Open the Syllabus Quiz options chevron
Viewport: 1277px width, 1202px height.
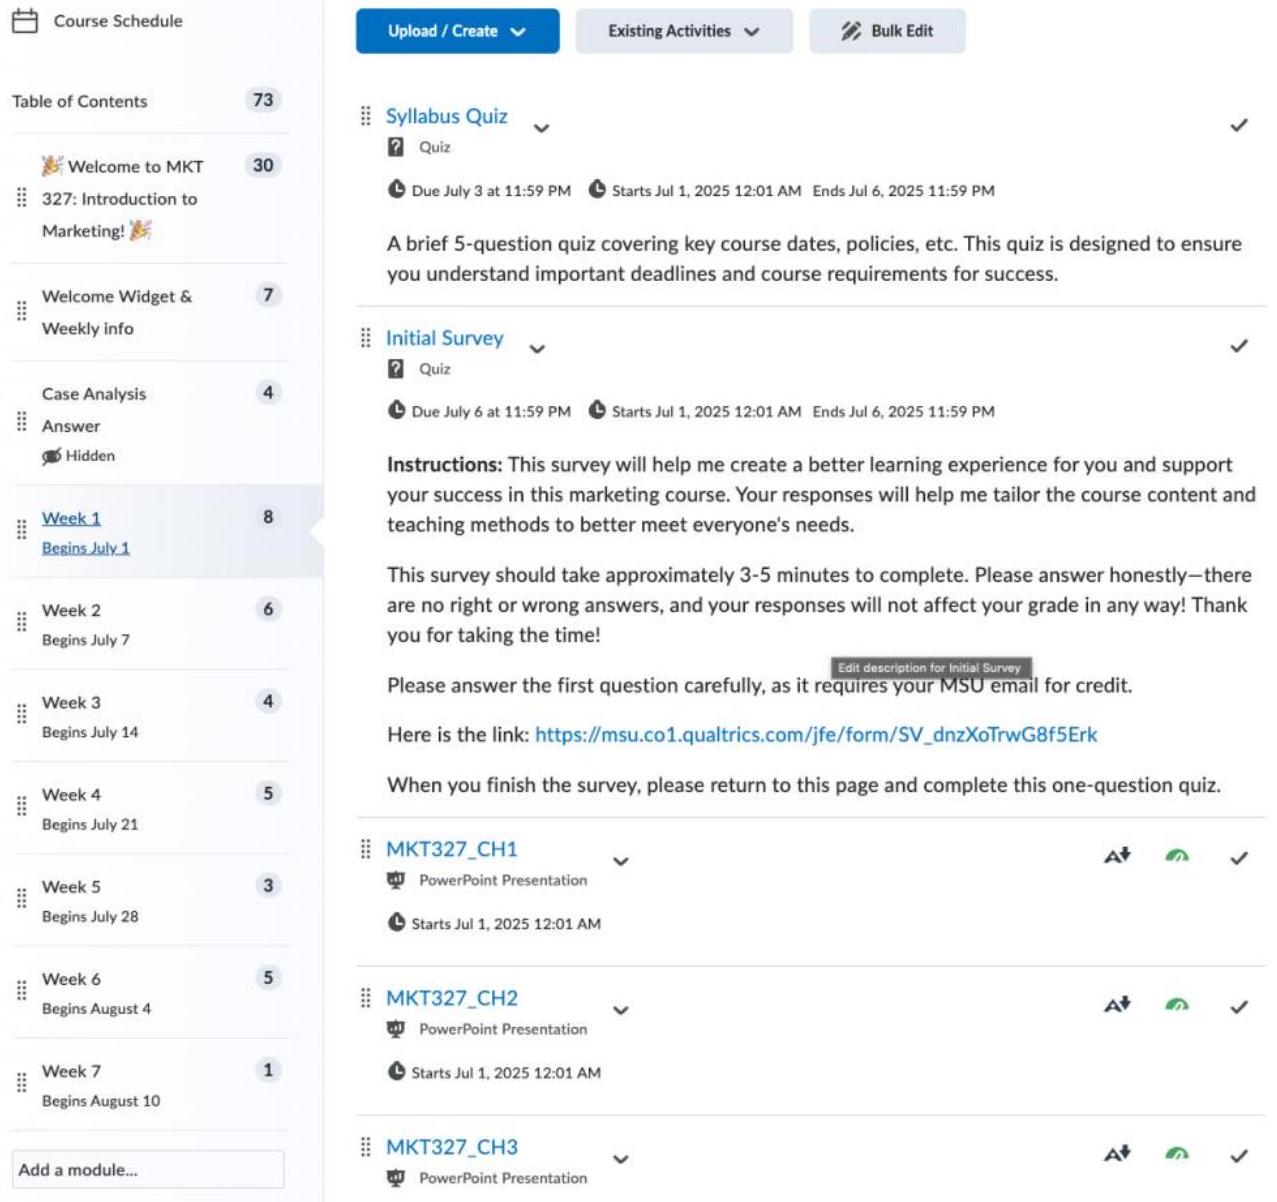[x=541, y=128]
